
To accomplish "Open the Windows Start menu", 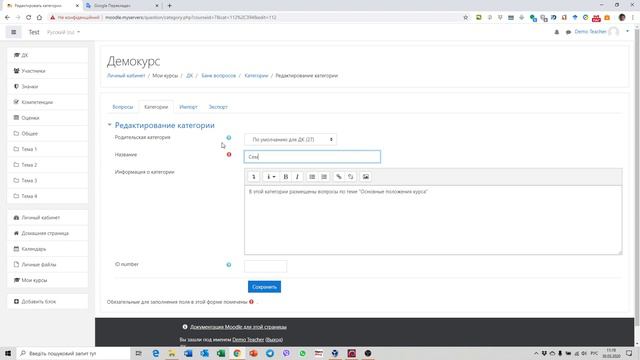I will [x=8, y=353].
